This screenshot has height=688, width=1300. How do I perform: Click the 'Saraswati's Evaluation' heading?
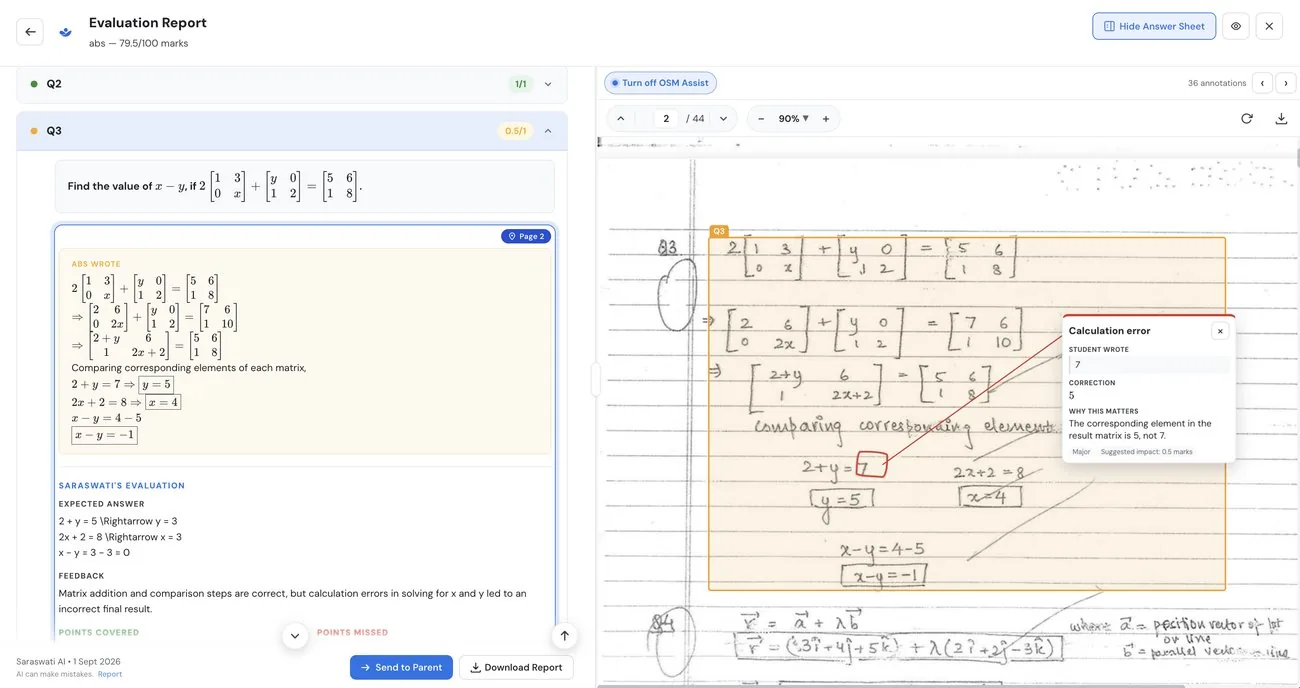click(121, 486)
